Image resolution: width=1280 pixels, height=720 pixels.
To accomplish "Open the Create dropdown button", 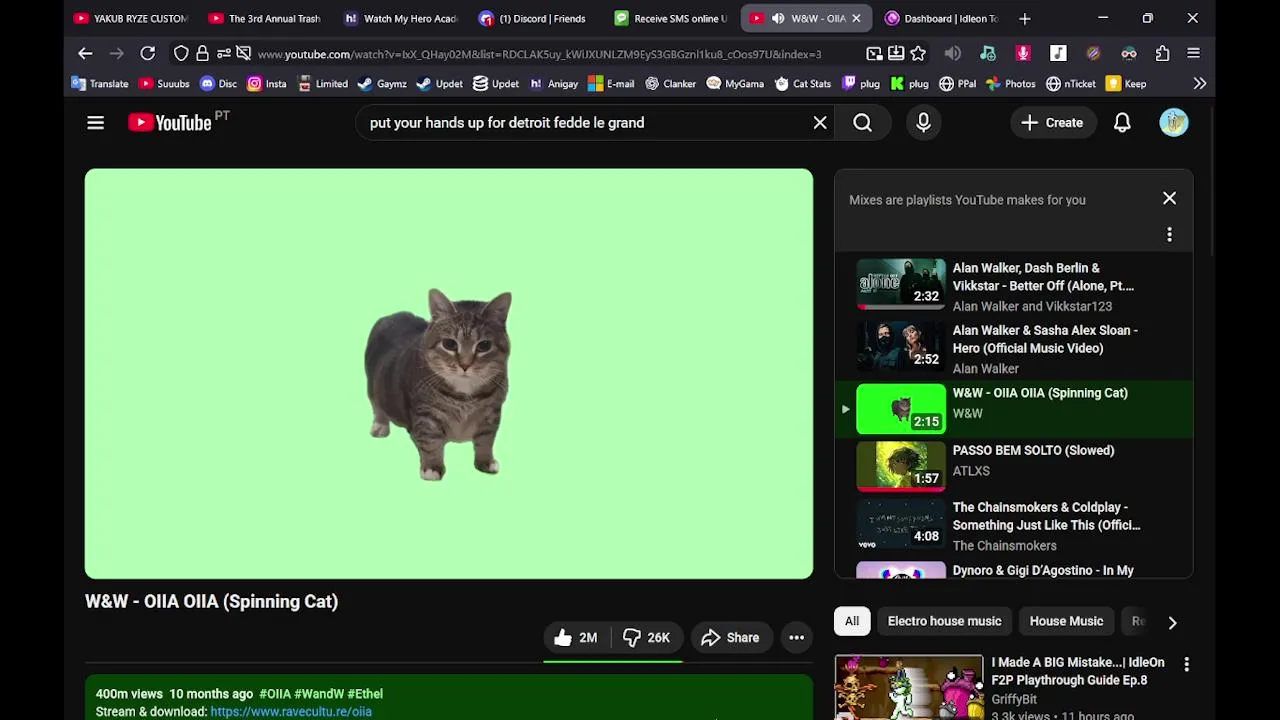I will pyautogui.click(x=1052, y=123).
